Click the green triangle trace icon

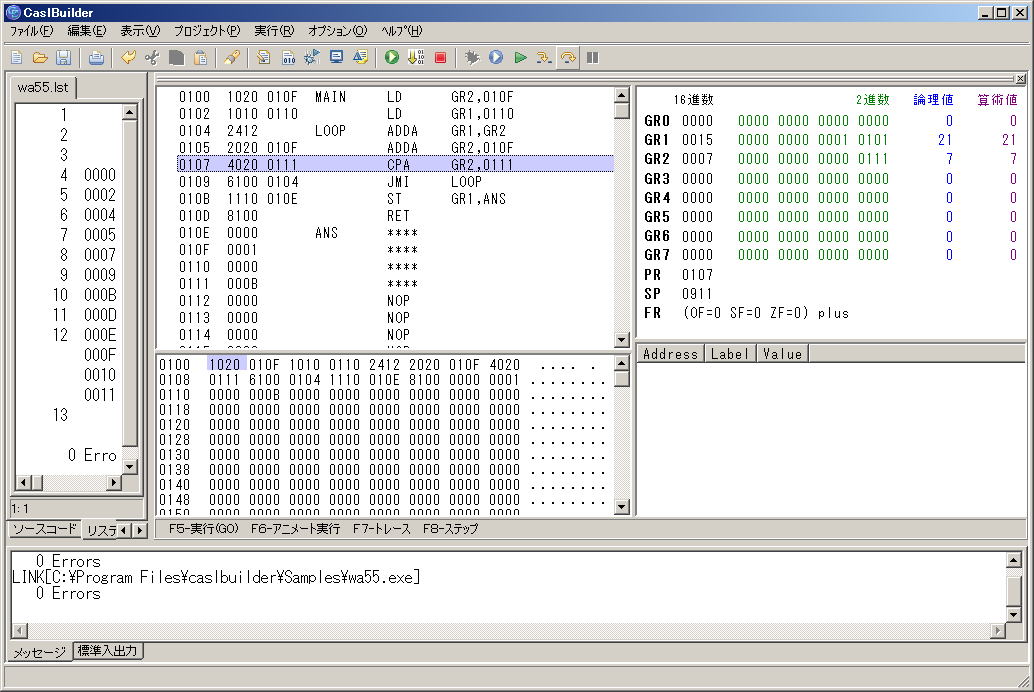[520, 58]
